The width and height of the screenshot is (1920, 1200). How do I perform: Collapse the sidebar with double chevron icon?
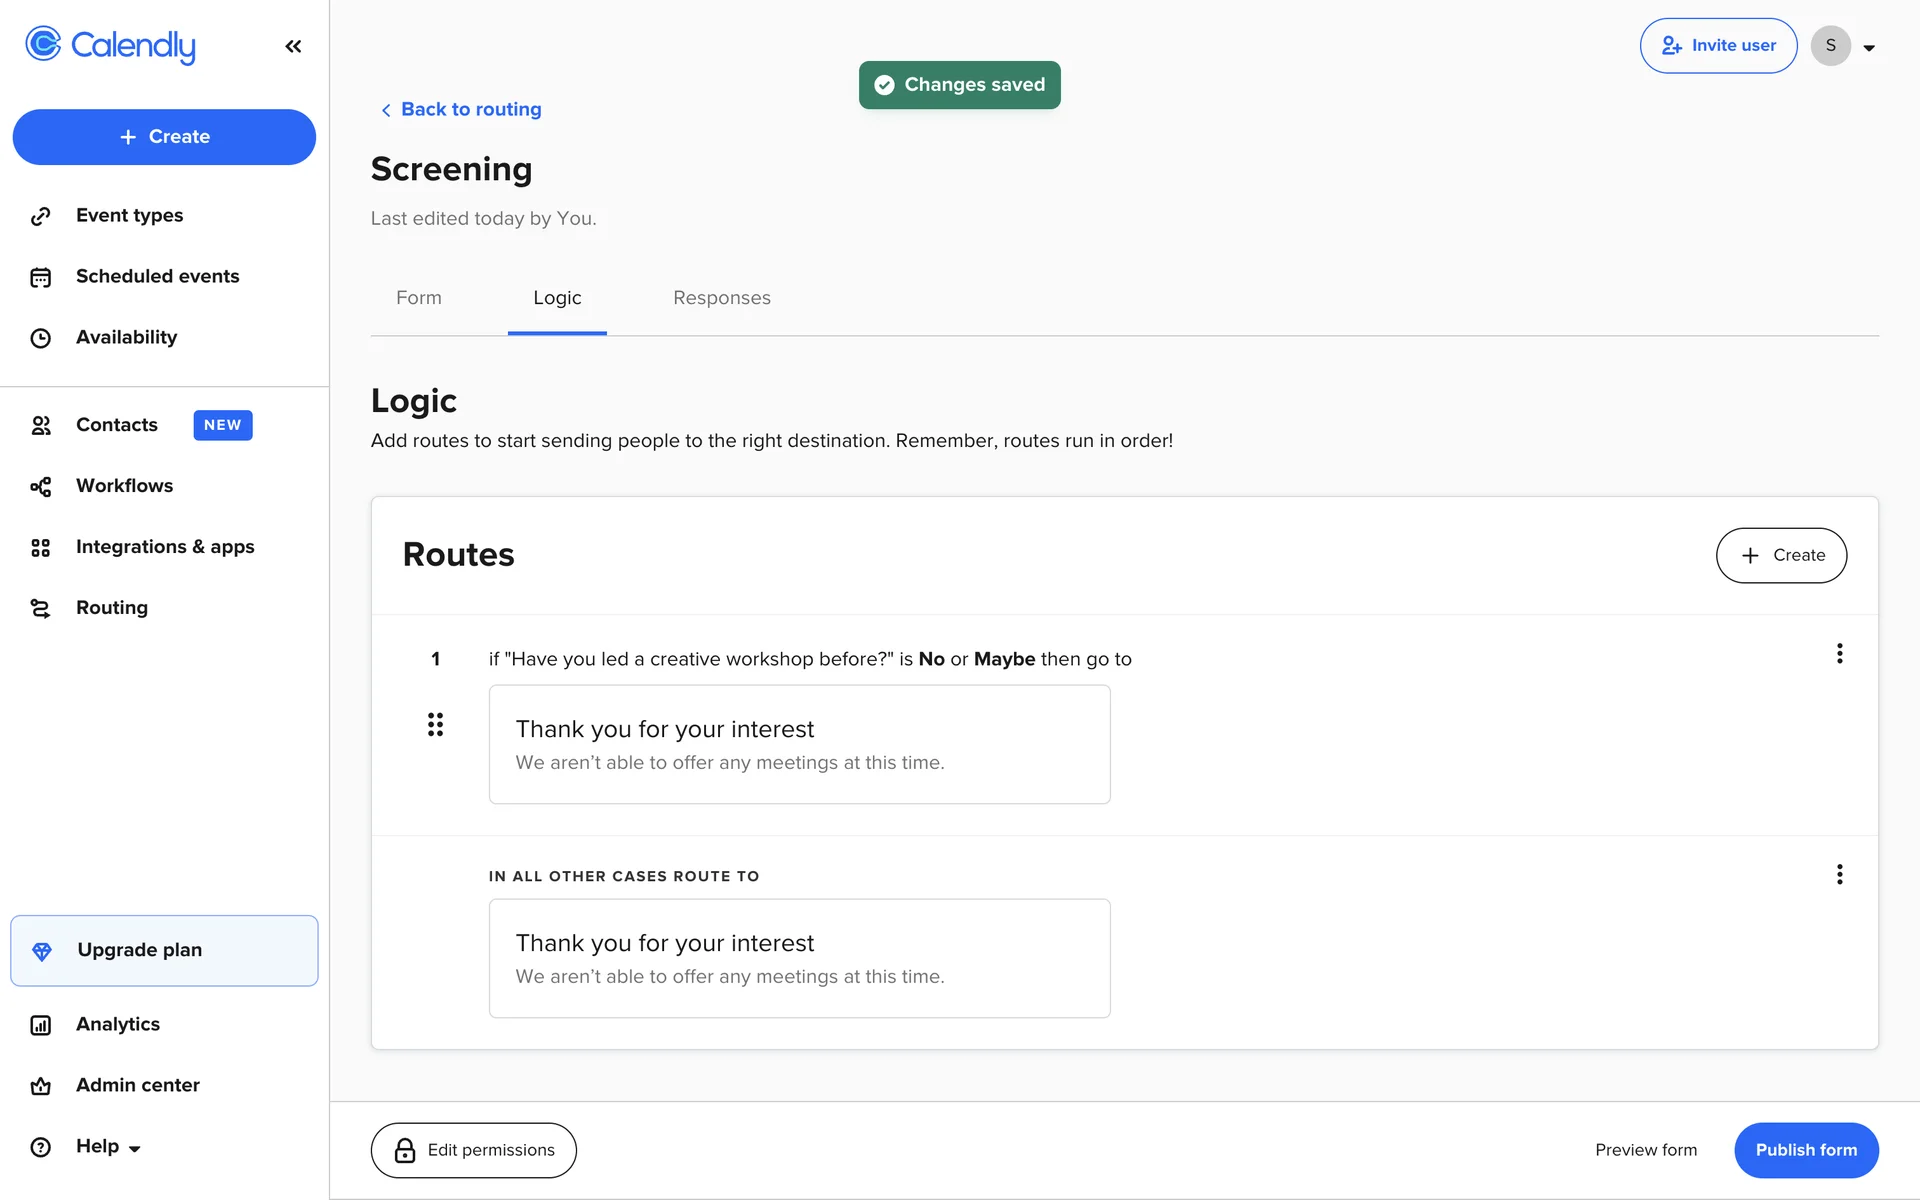pyautogui.click(x=293, y=46)
